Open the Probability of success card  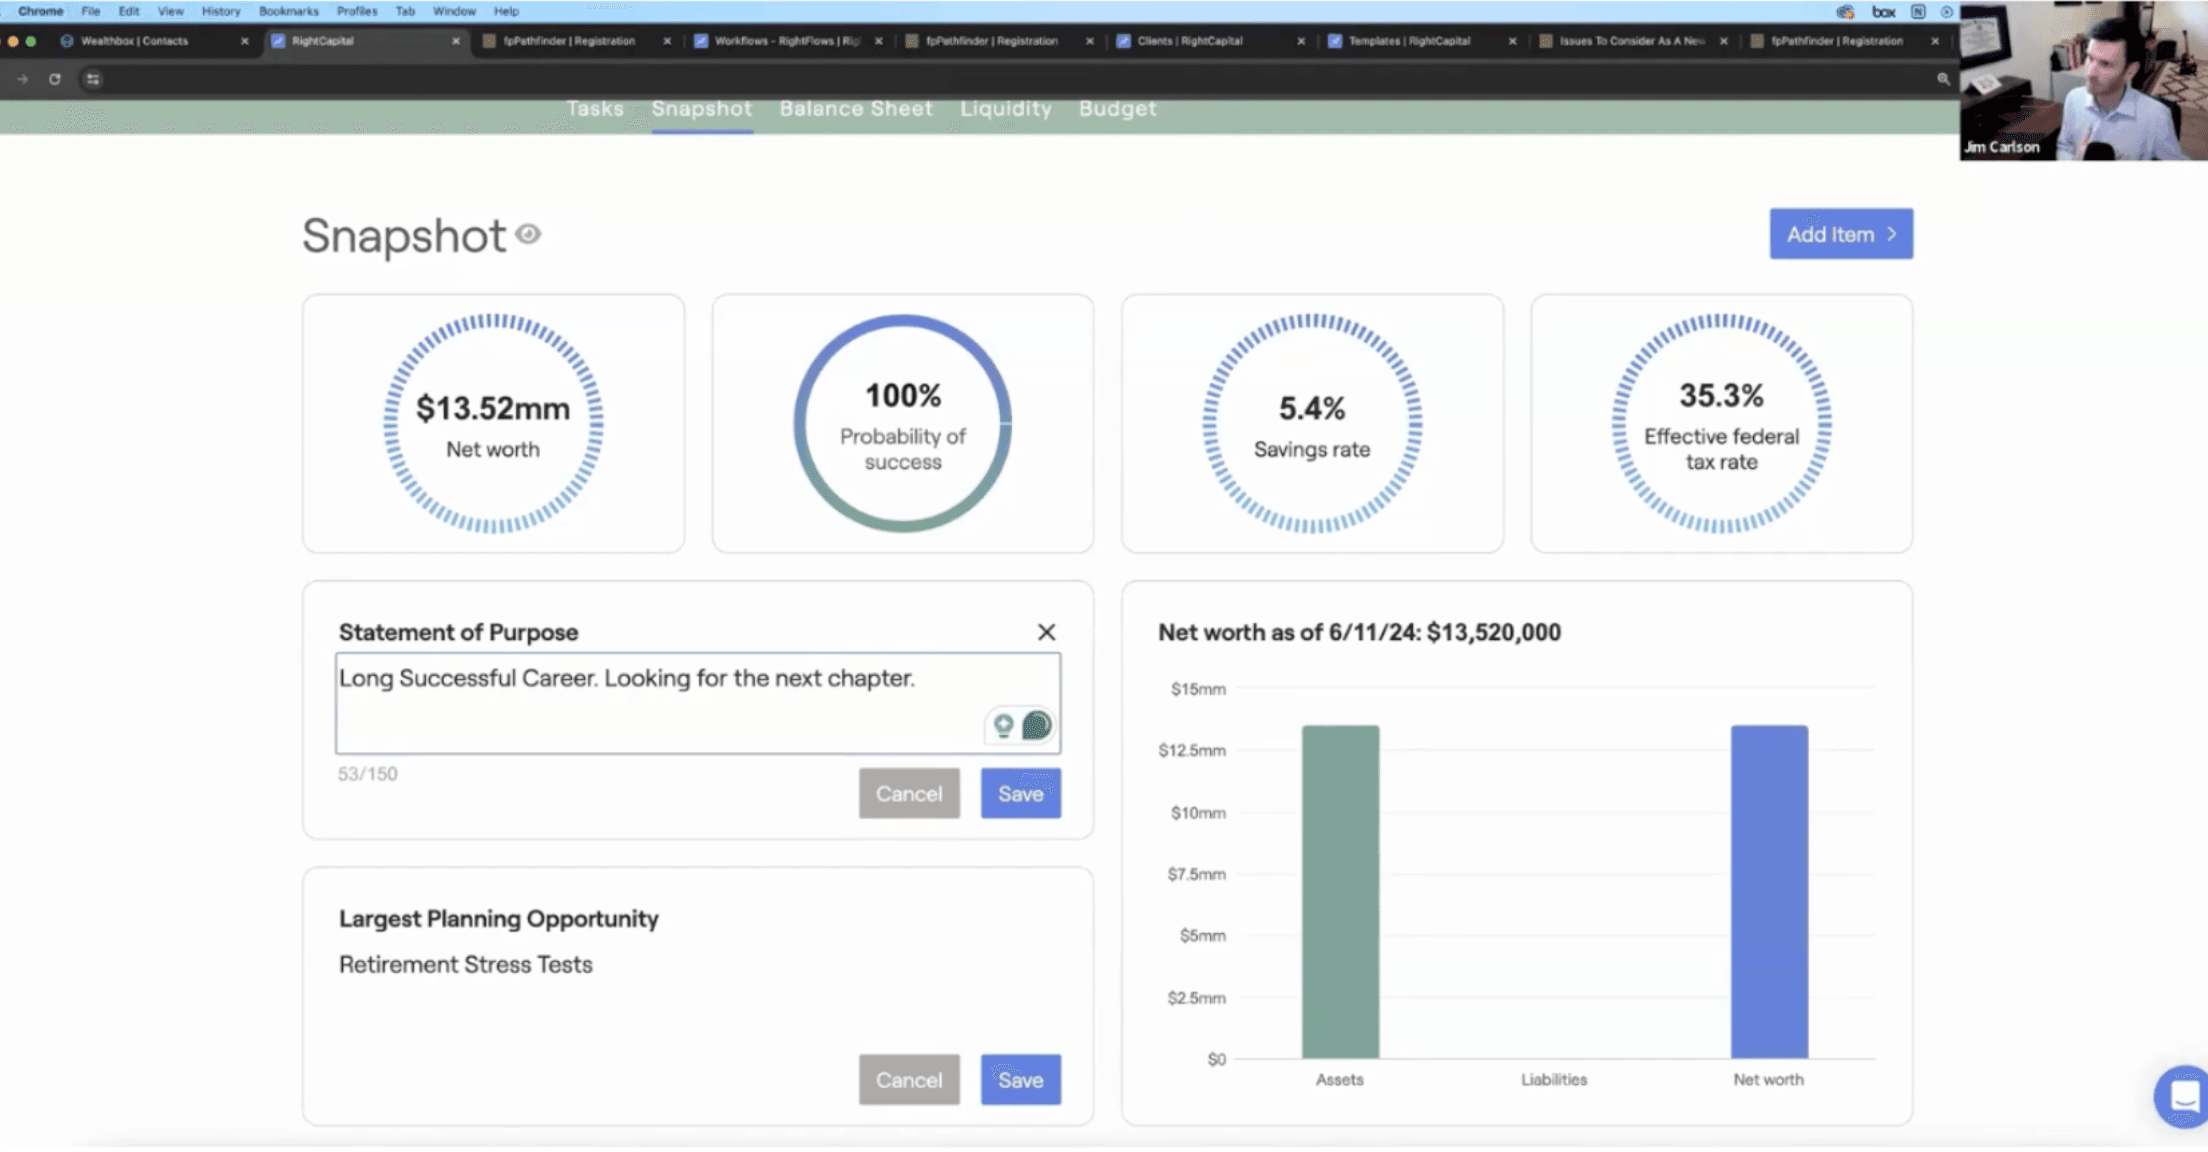point(902,423)
